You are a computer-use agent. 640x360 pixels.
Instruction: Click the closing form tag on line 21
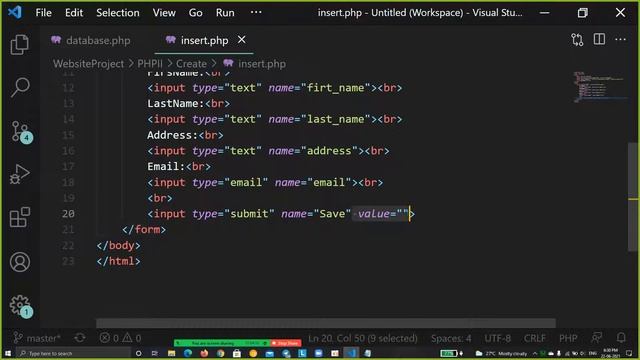click(144, 229)
